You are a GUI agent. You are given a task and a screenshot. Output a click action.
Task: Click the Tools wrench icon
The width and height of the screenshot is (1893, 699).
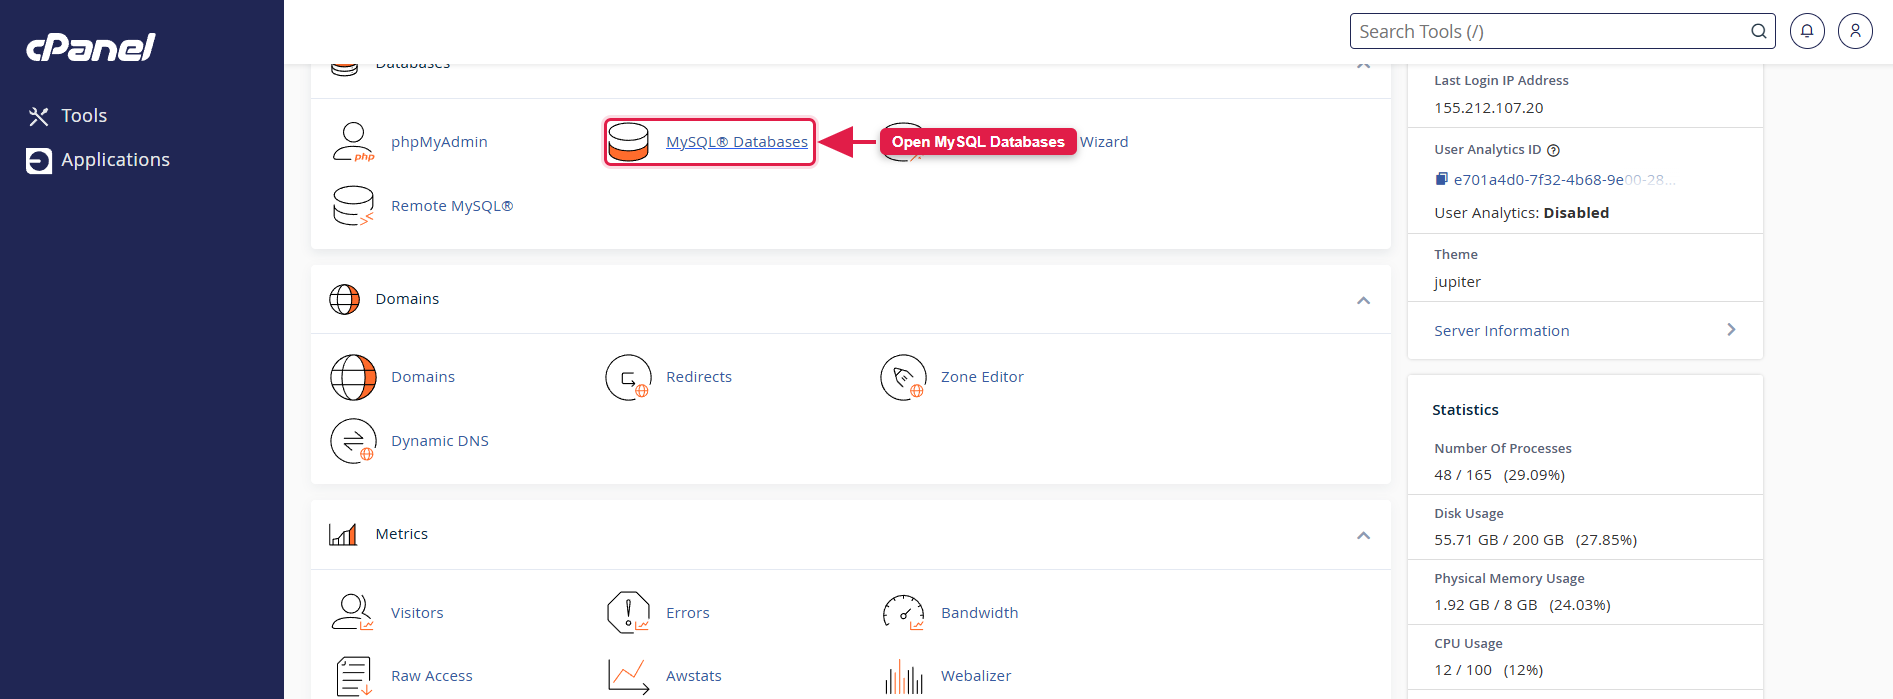click(39, 117)
